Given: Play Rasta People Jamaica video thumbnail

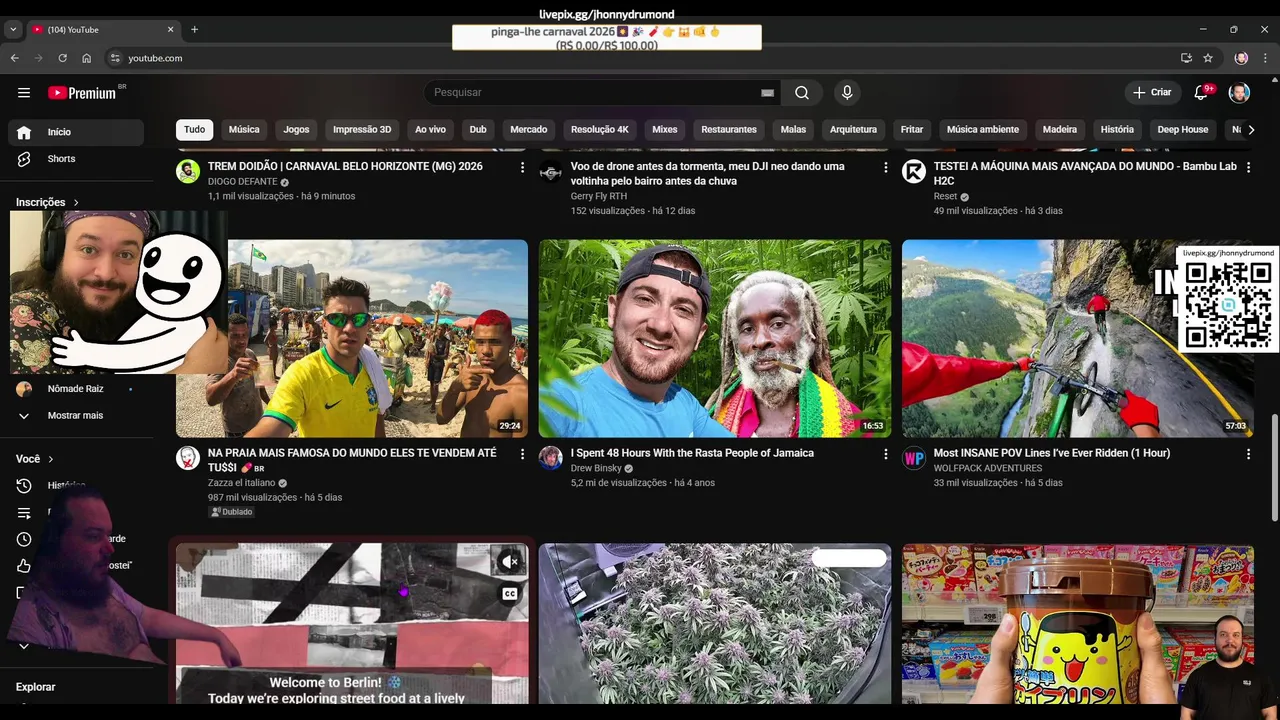Looking at the screenshot, I should (x=715, y=338).
